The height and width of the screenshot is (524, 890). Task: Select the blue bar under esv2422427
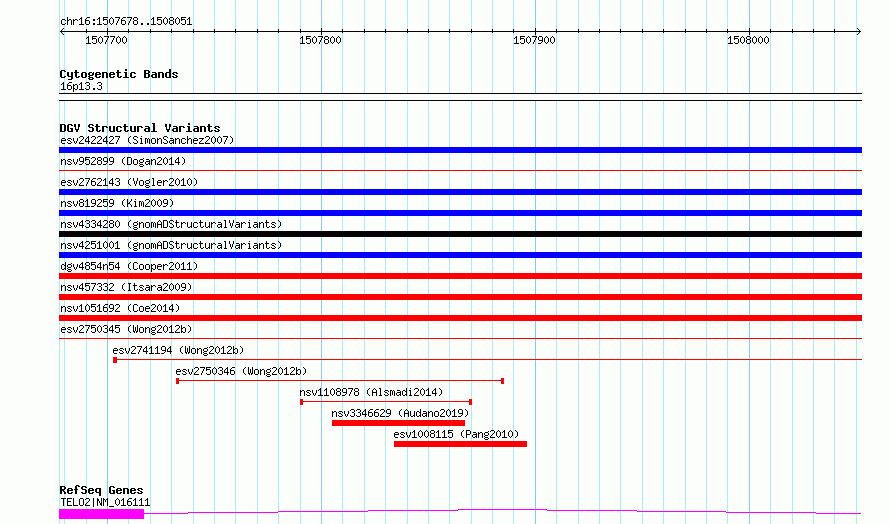click(460, 150)
